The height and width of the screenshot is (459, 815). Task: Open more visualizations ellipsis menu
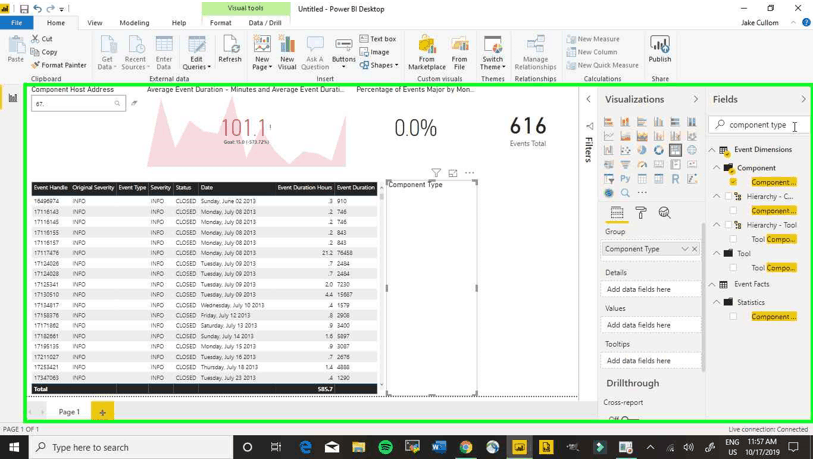[x=642, y=193]
